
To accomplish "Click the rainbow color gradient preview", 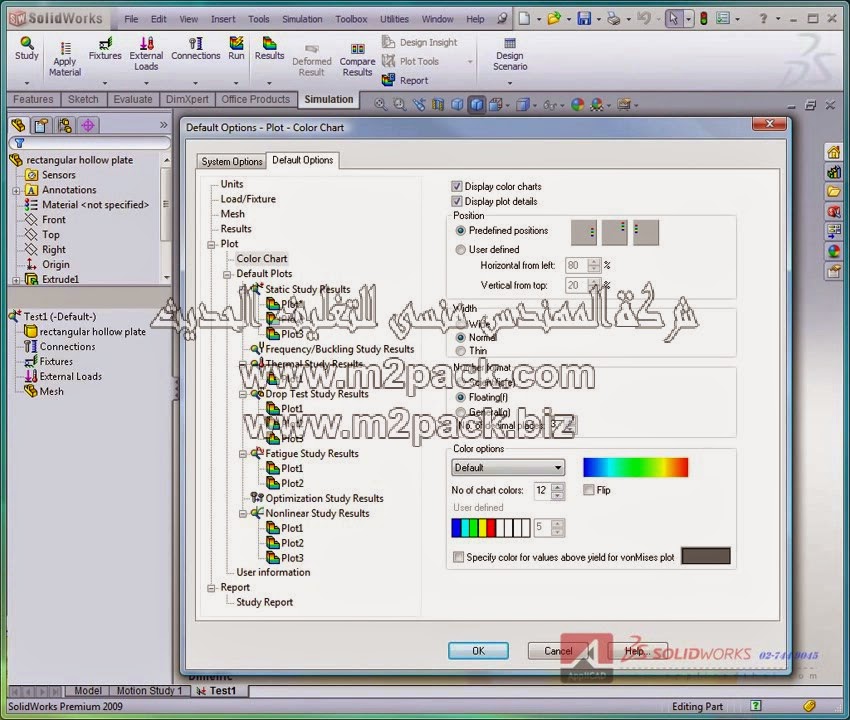I will tap(635, 467).
